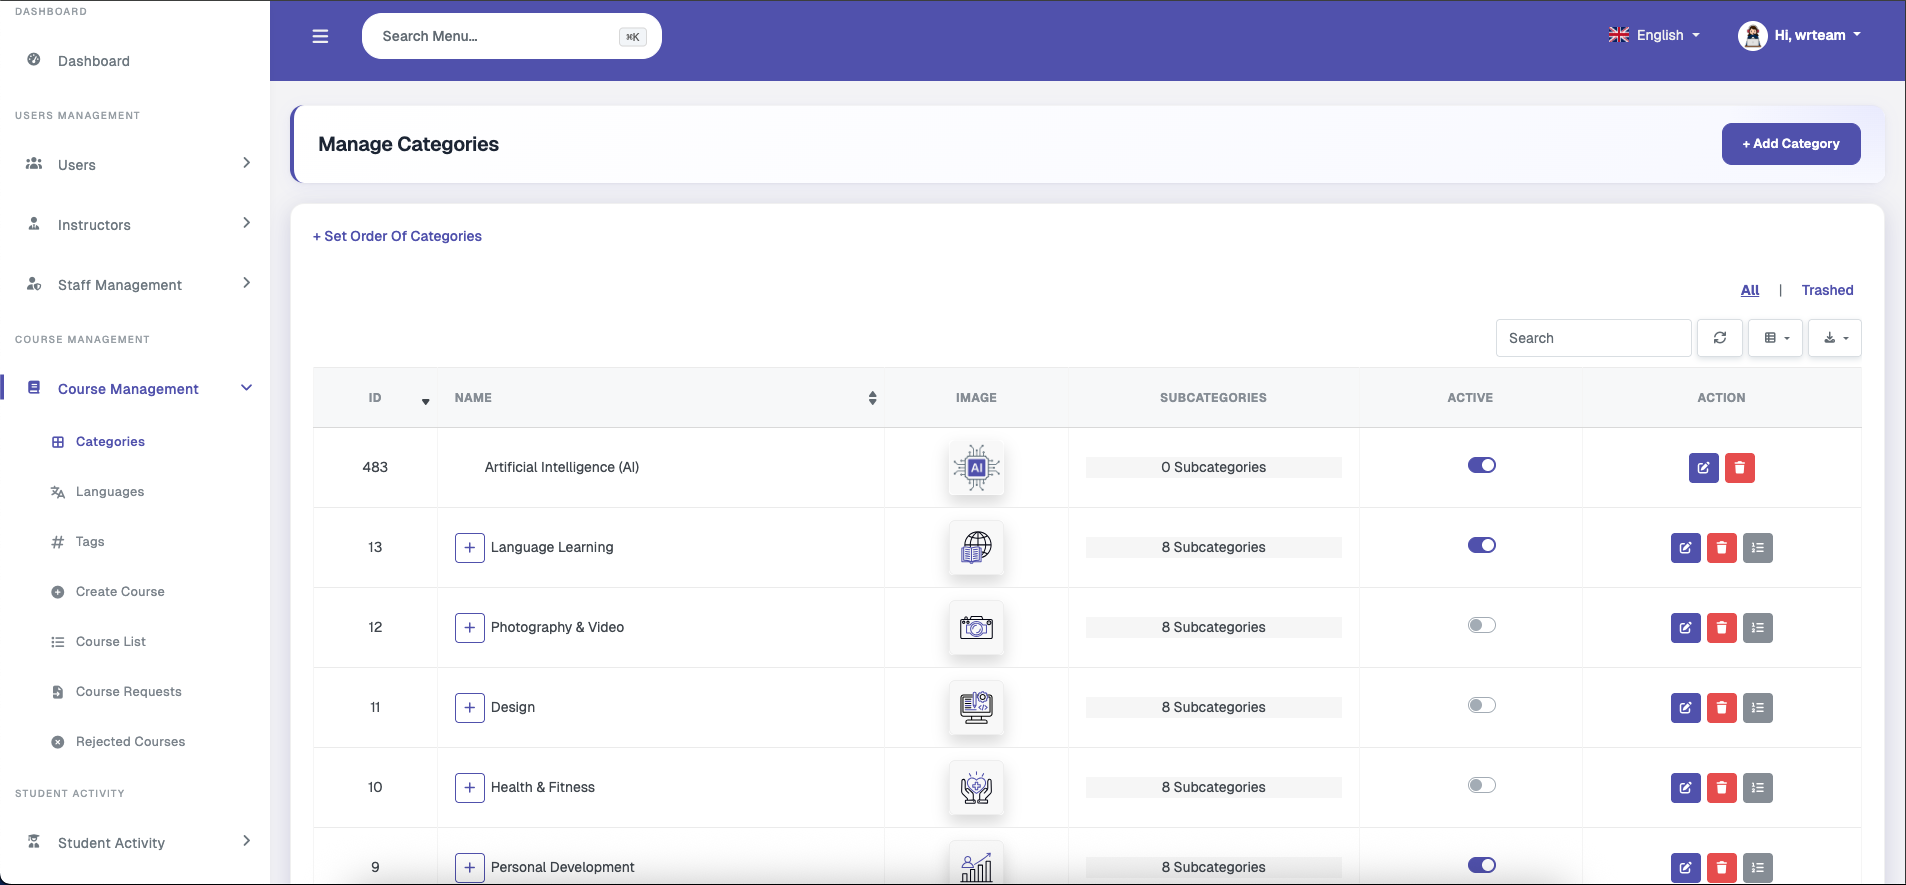Refresh the categories table

[1720, 338]
